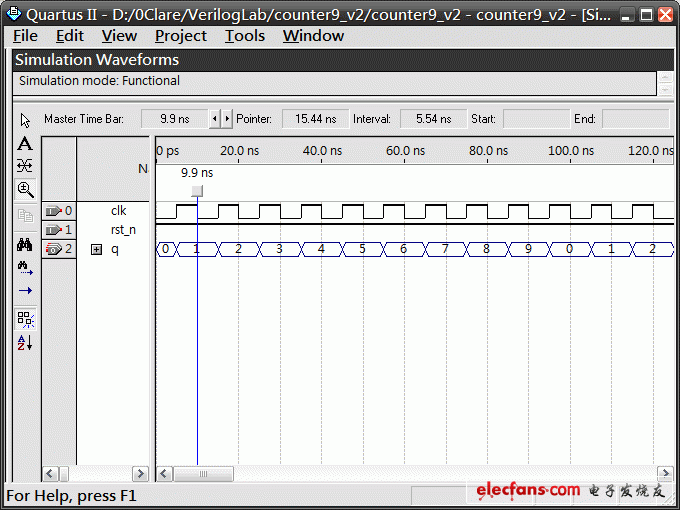Click the A-Z Sort icon
The width and height of the screenshot is (680, 510).
coord(25,343)
